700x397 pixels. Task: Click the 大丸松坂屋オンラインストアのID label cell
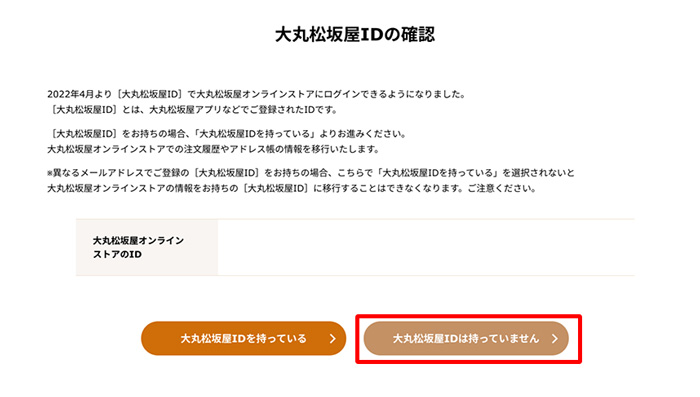147,247
